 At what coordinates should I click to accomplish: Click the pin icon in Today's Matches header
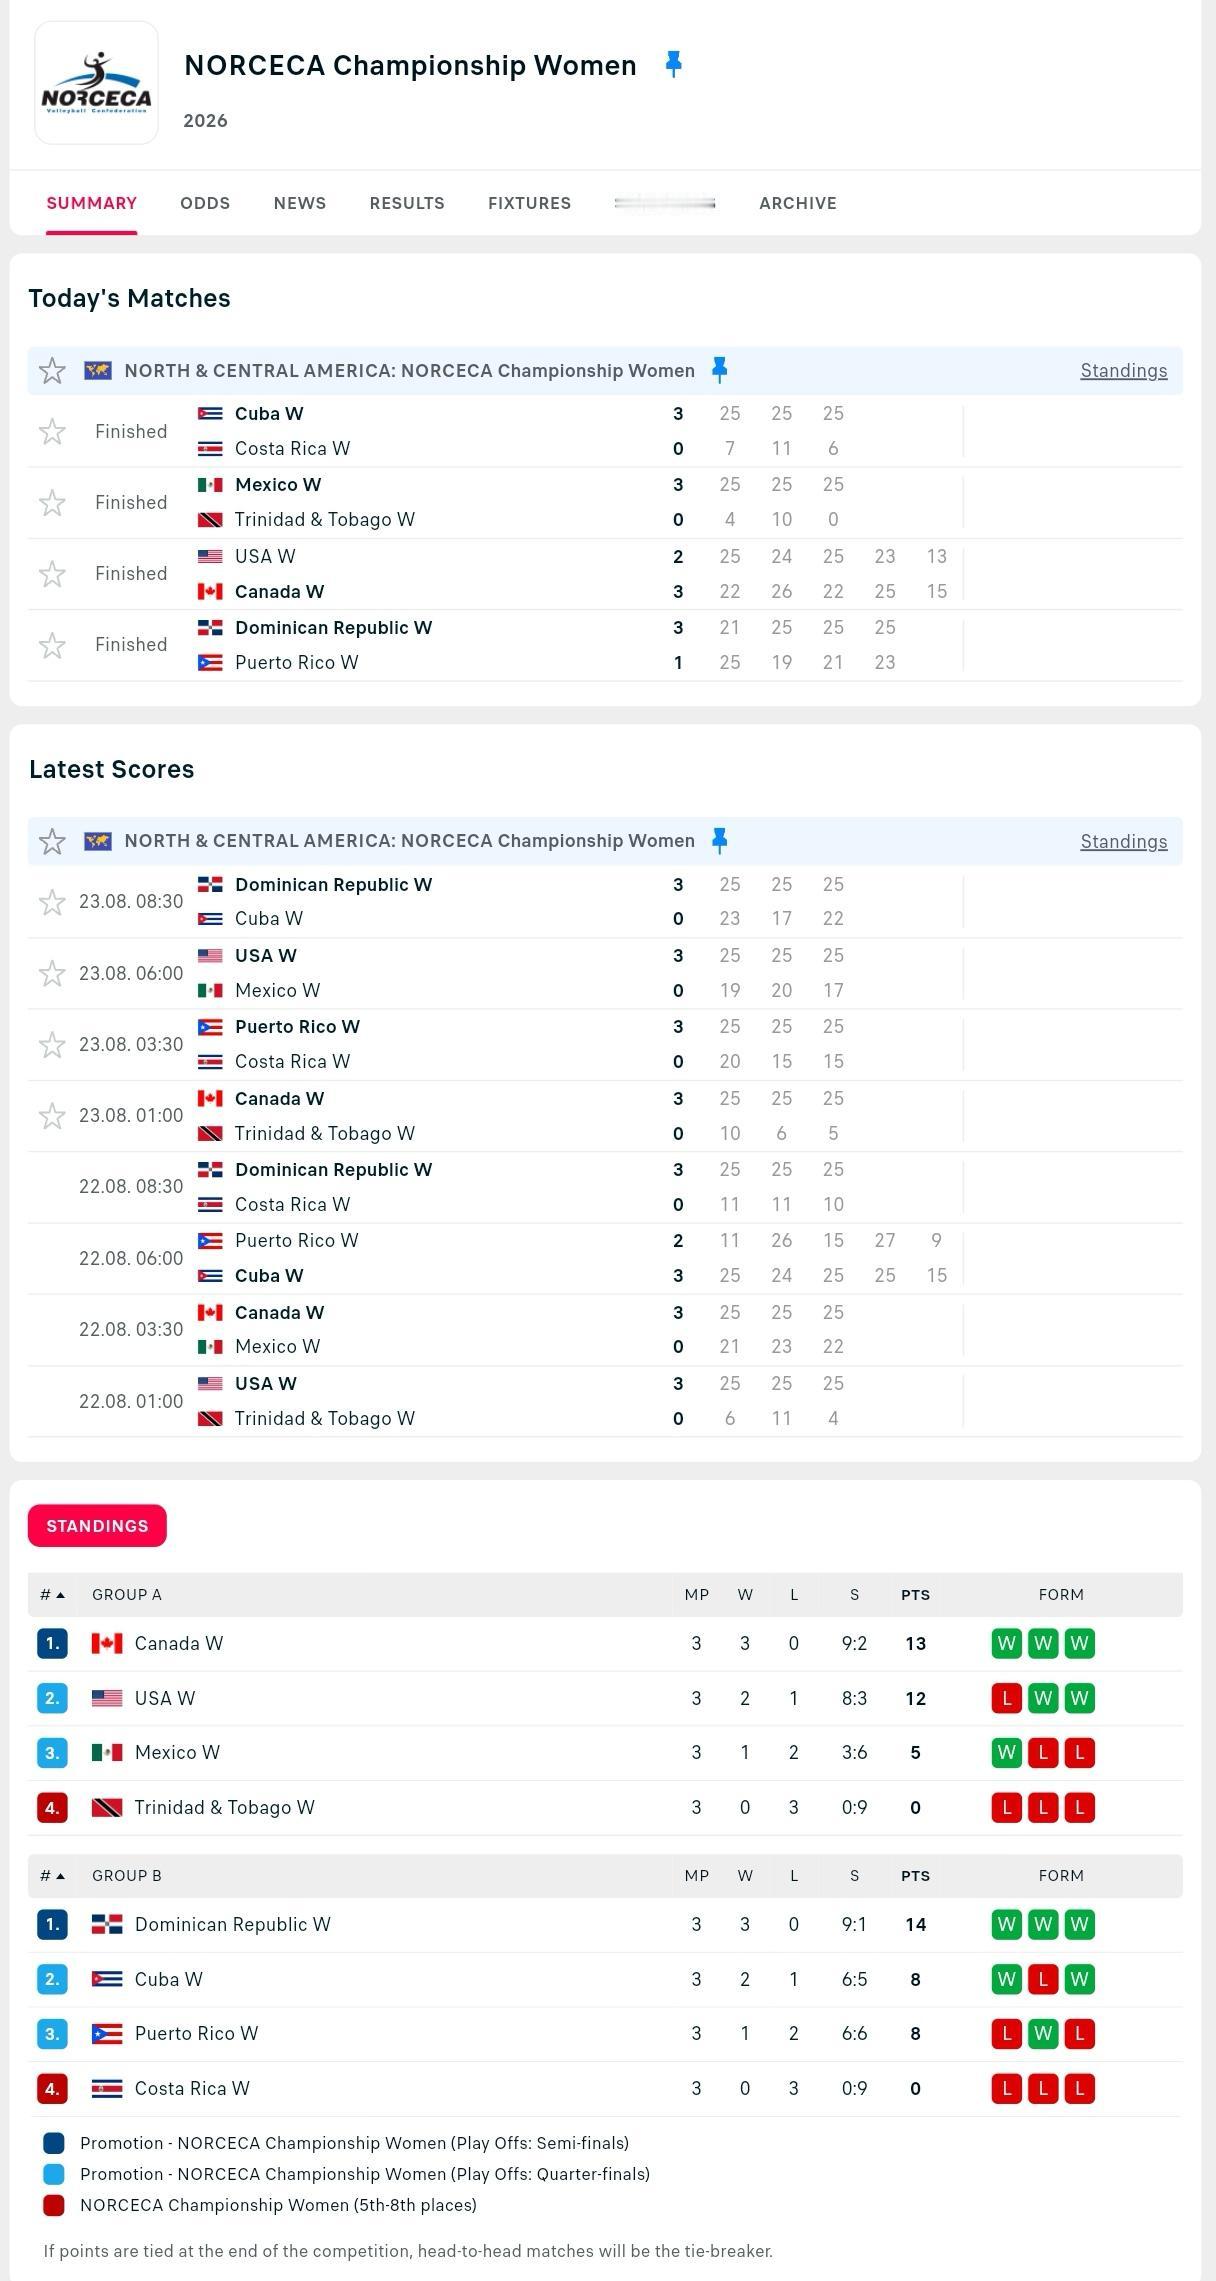[719, 370]
